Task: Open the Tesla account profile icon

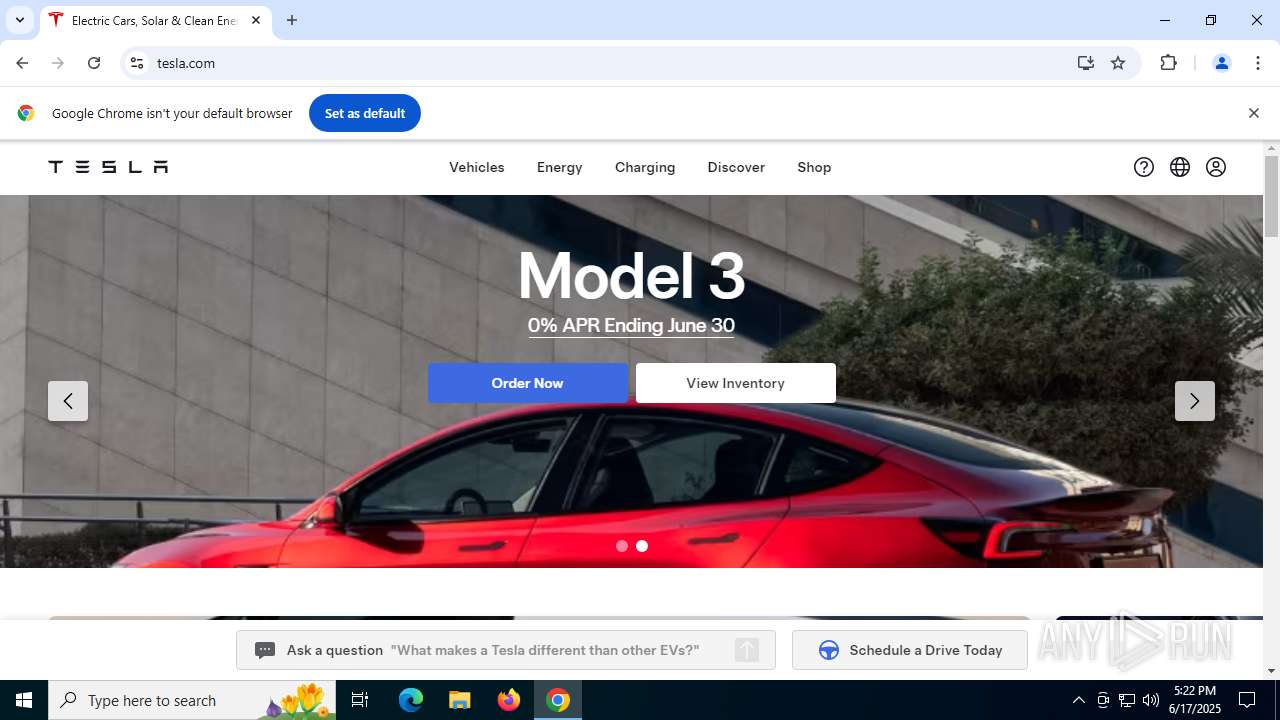Action: (x=1216, y=167)
